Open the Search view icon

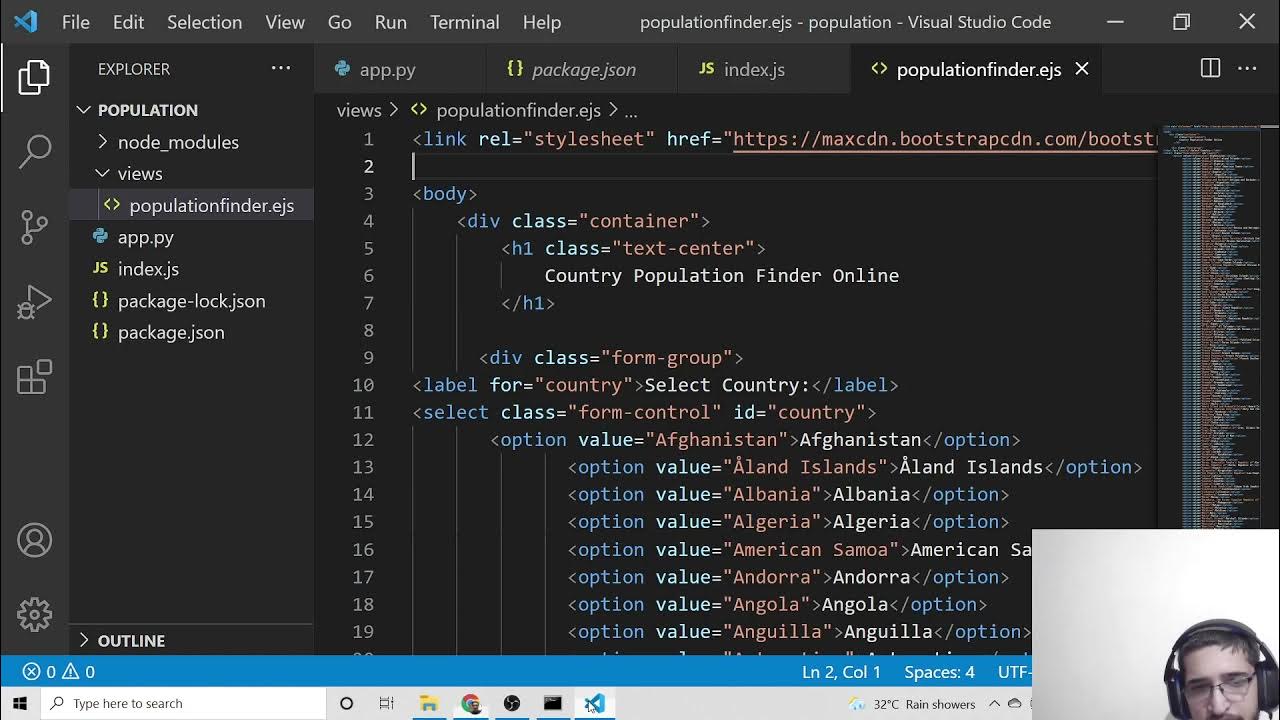[x=34, y=152]
